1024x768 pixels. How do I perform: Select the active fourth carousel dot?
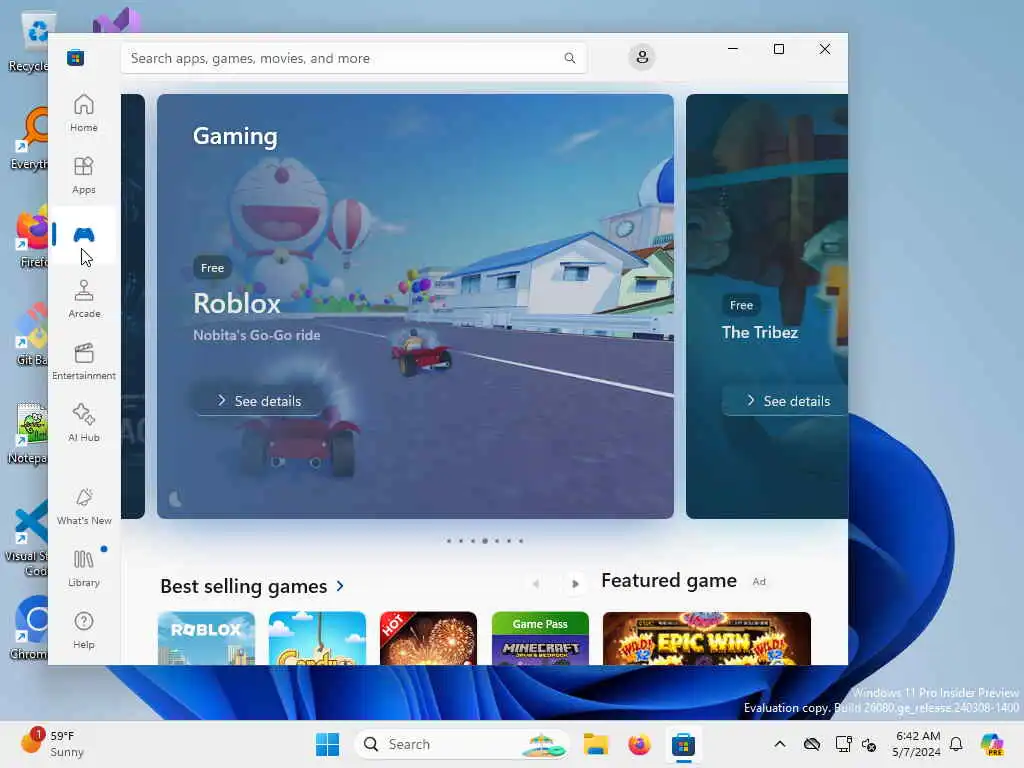pyautogui.click(x=485, y=541)
